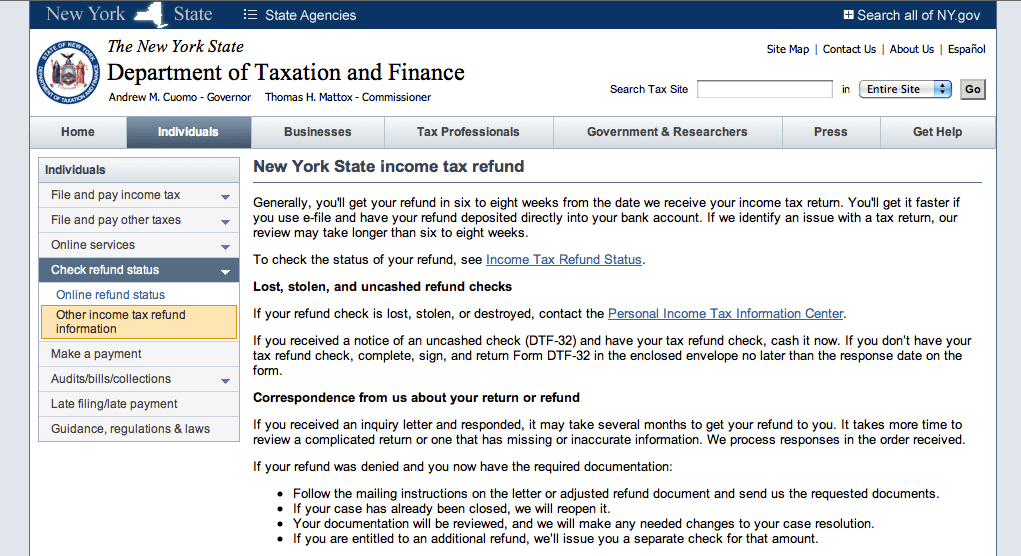Open Online refund status in sidebar
Viewport: 1021px width, 556px height.
tap(110, 295)
